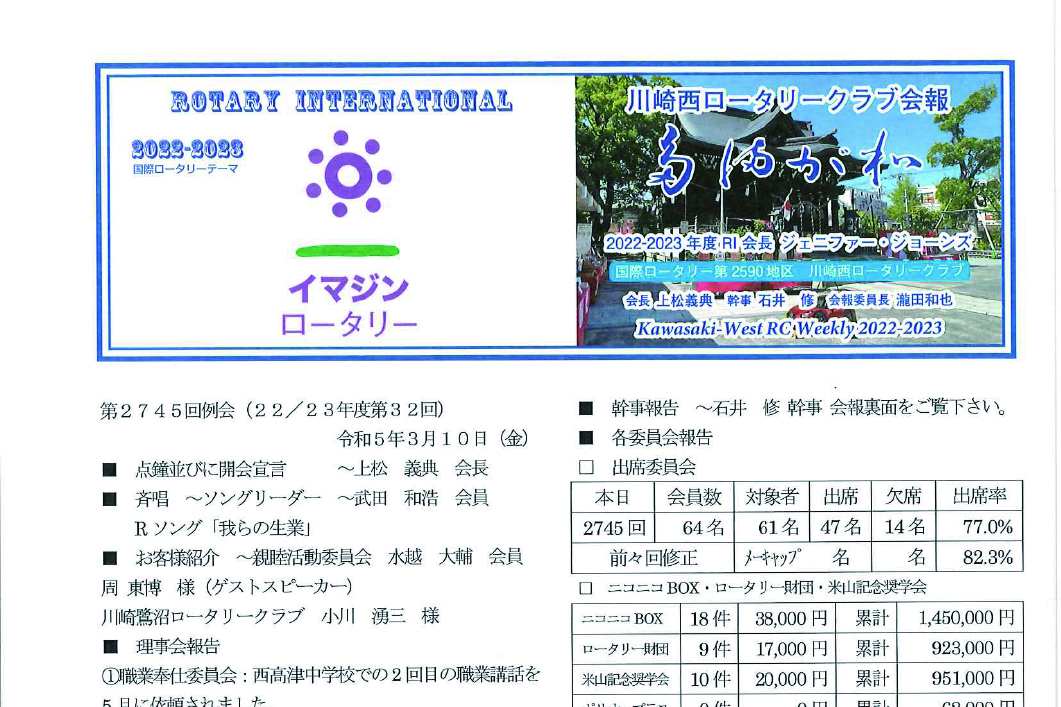Click the purple ロータリー word below イマジン
Screen dimensions: 1061x707
(x=348, y=325)
